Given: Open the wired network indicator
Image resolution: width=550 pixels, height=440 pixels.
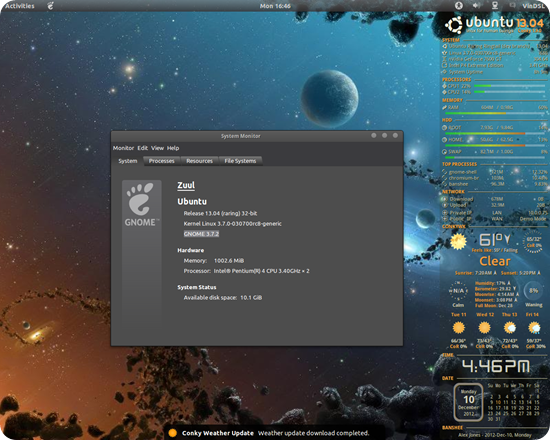Looking at the screenshot, I should coord(495,6).
